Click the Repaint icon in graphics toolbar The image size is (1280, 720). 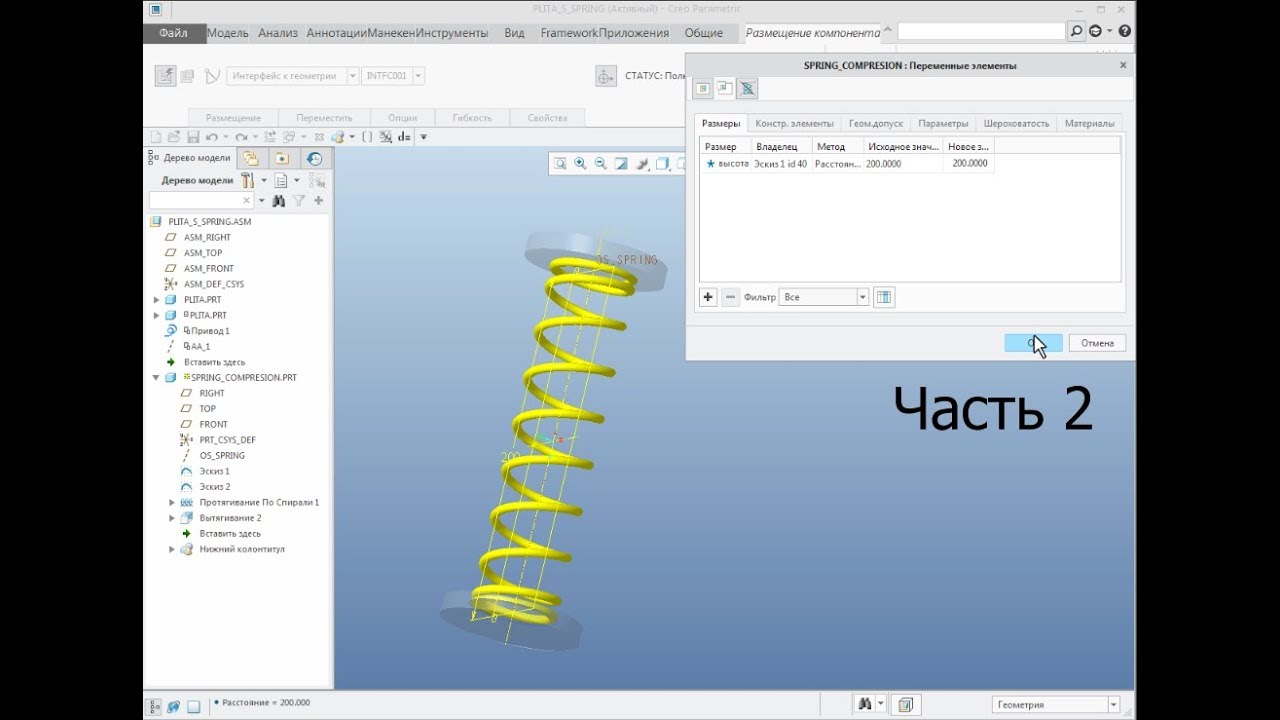(x=621, y=164)
